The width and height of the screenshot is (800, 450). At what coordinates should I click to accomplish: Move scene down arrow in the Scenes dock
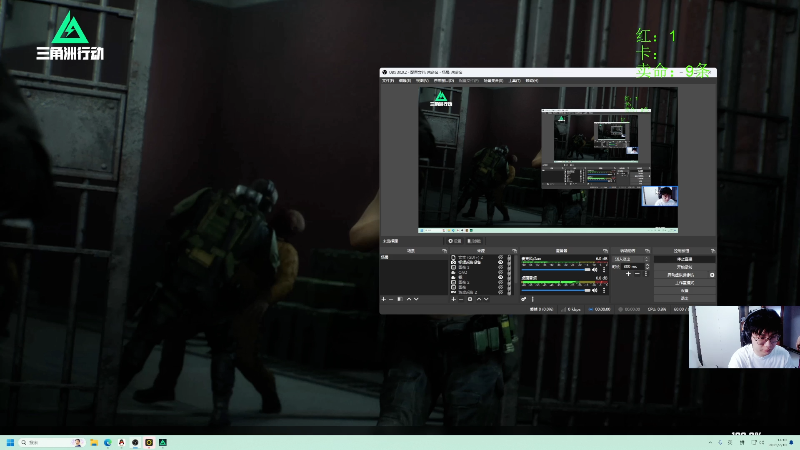[x=416, y=299]
